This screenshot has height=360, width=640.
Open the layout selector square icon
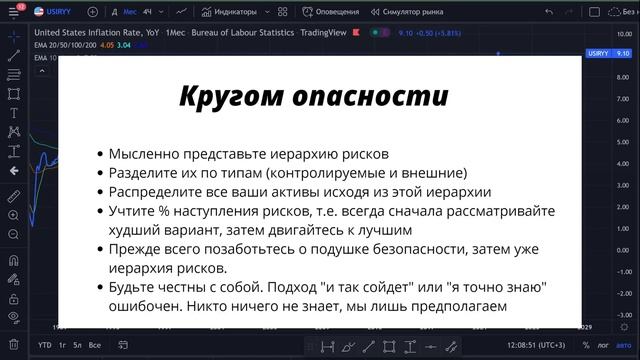point(594,12)
